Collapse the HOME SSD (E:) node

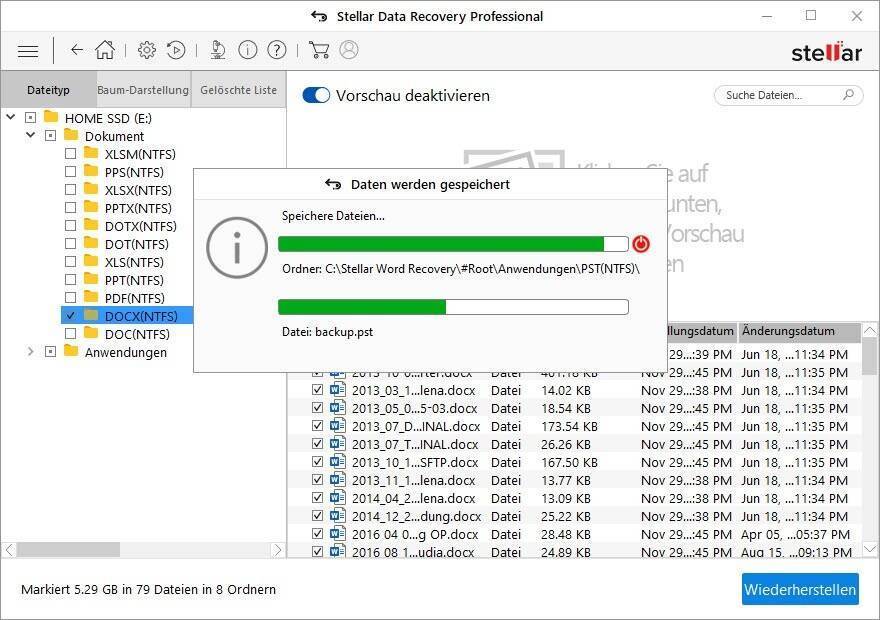11,118
